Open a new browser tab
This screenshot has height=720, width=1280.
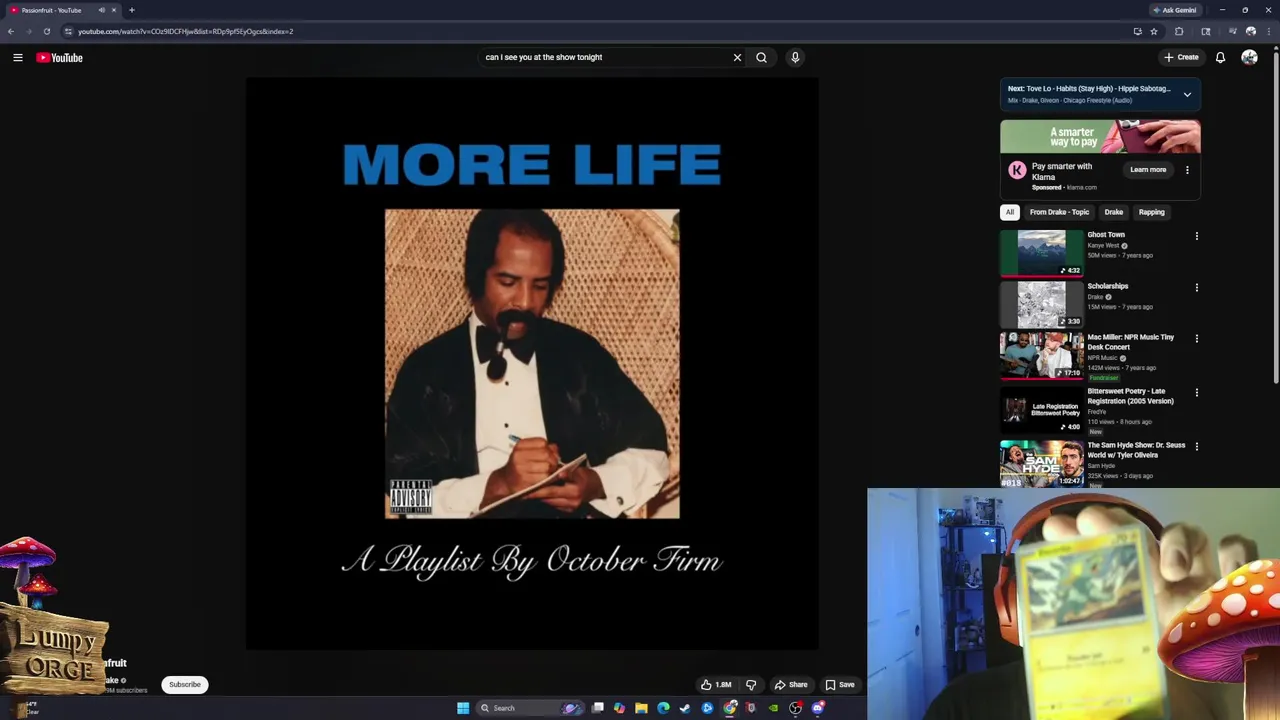tap(131, 10)
